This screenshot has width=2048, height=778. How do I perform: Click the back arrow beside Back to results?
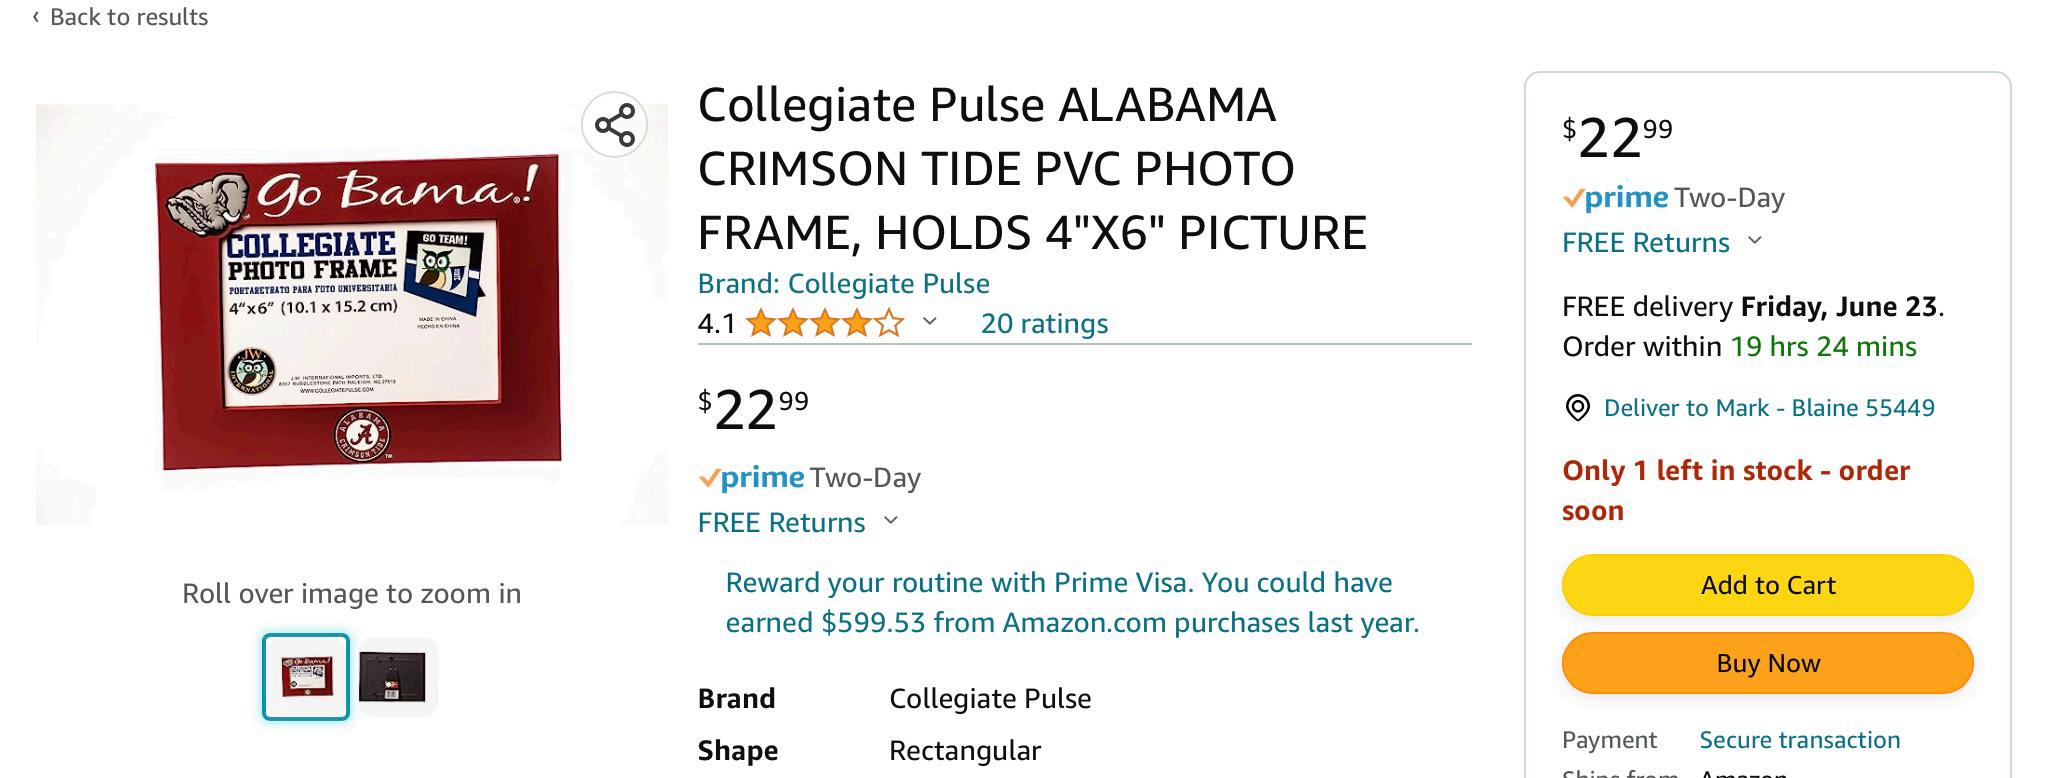(x=36, y=17)
